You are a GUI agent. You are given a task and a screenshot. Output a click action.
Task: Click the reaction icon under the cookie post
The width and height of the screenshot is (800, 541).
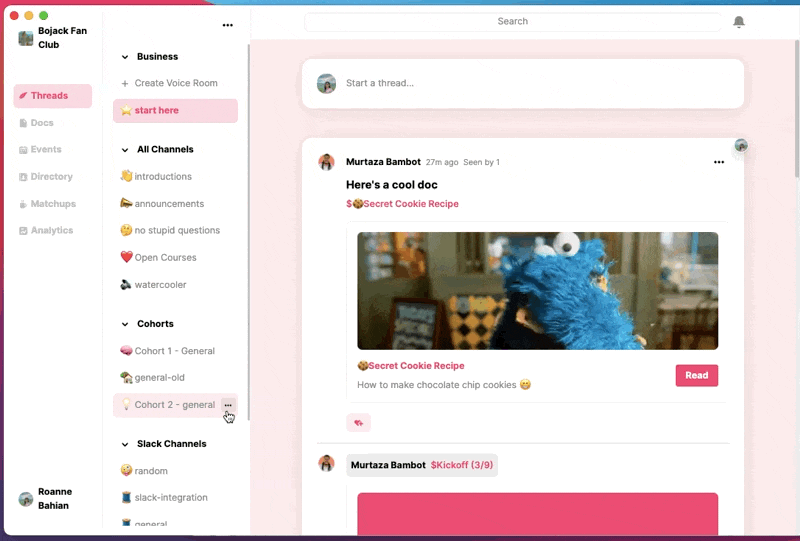(358, 423)
